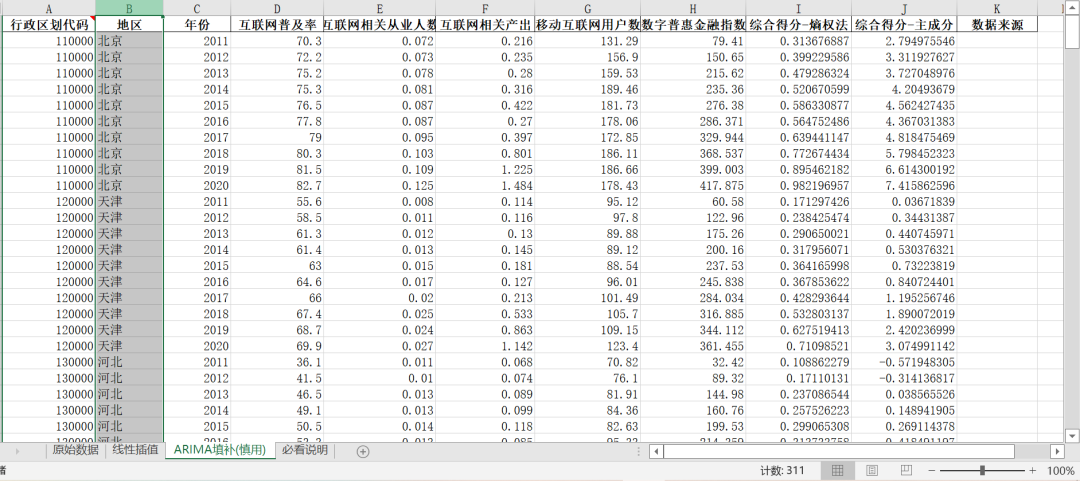
Task: Click the 互联网相关产出 header cell
Action: (x=485, y=25)
